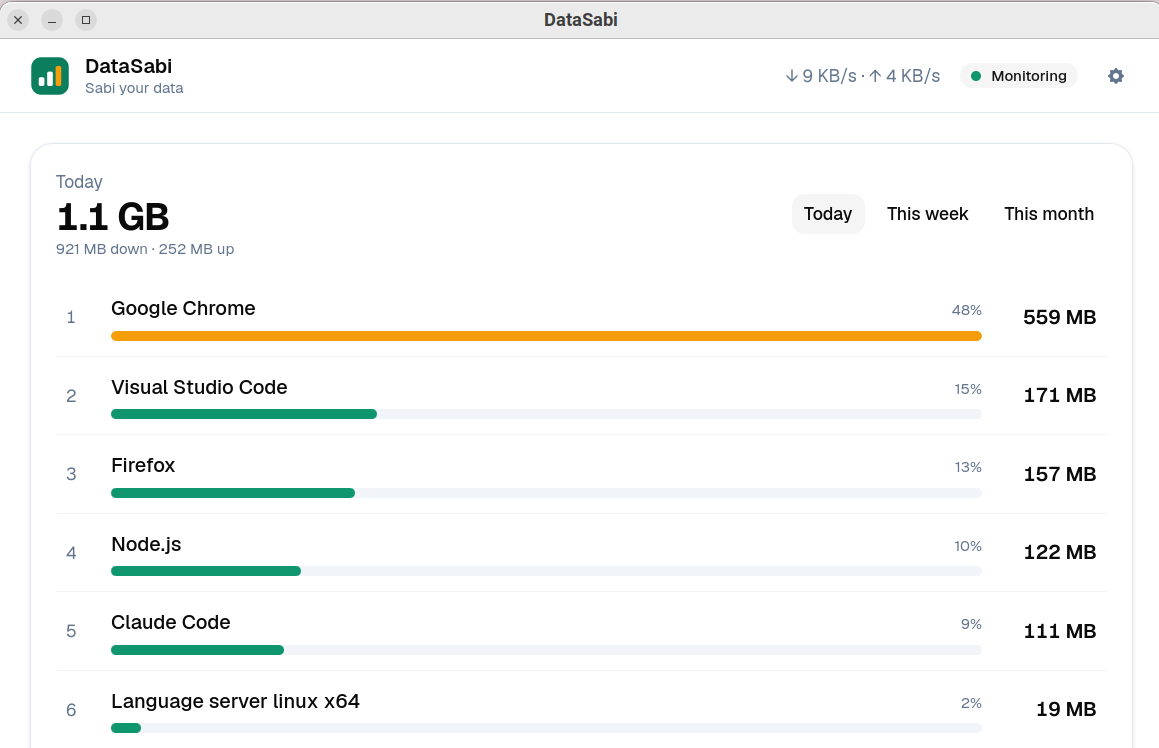Click the Node.js usage bar
This screenshot has height=748, width=1159.
click(546, 571)
